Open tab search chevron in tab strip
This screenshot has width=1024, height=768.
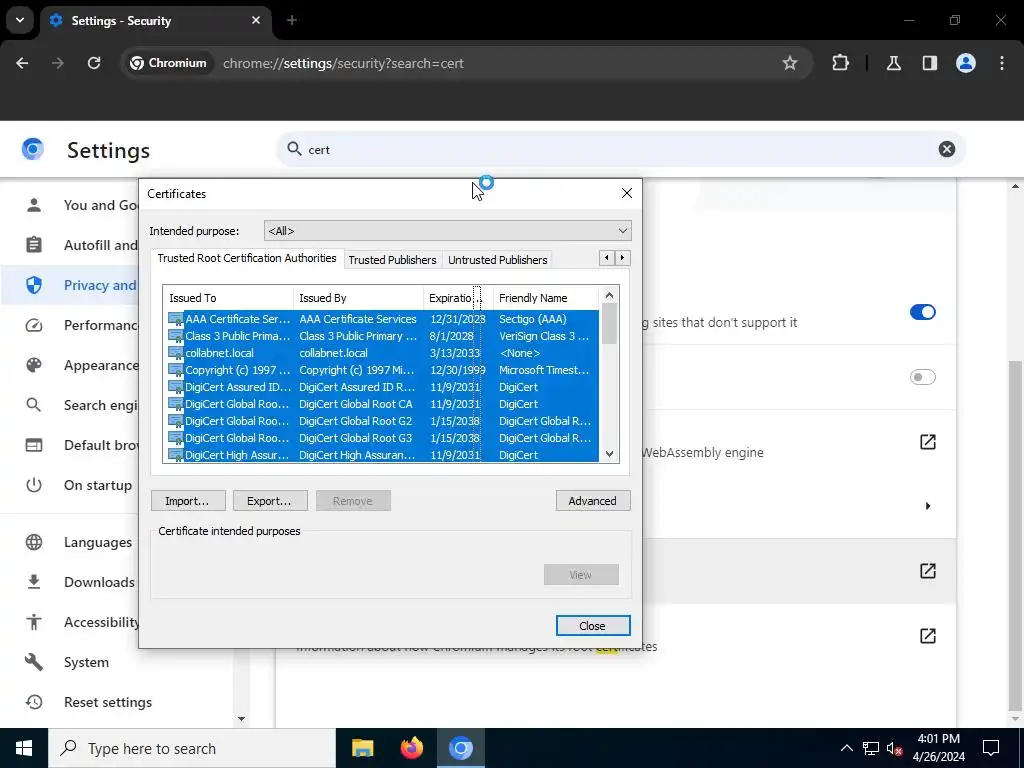20,20
